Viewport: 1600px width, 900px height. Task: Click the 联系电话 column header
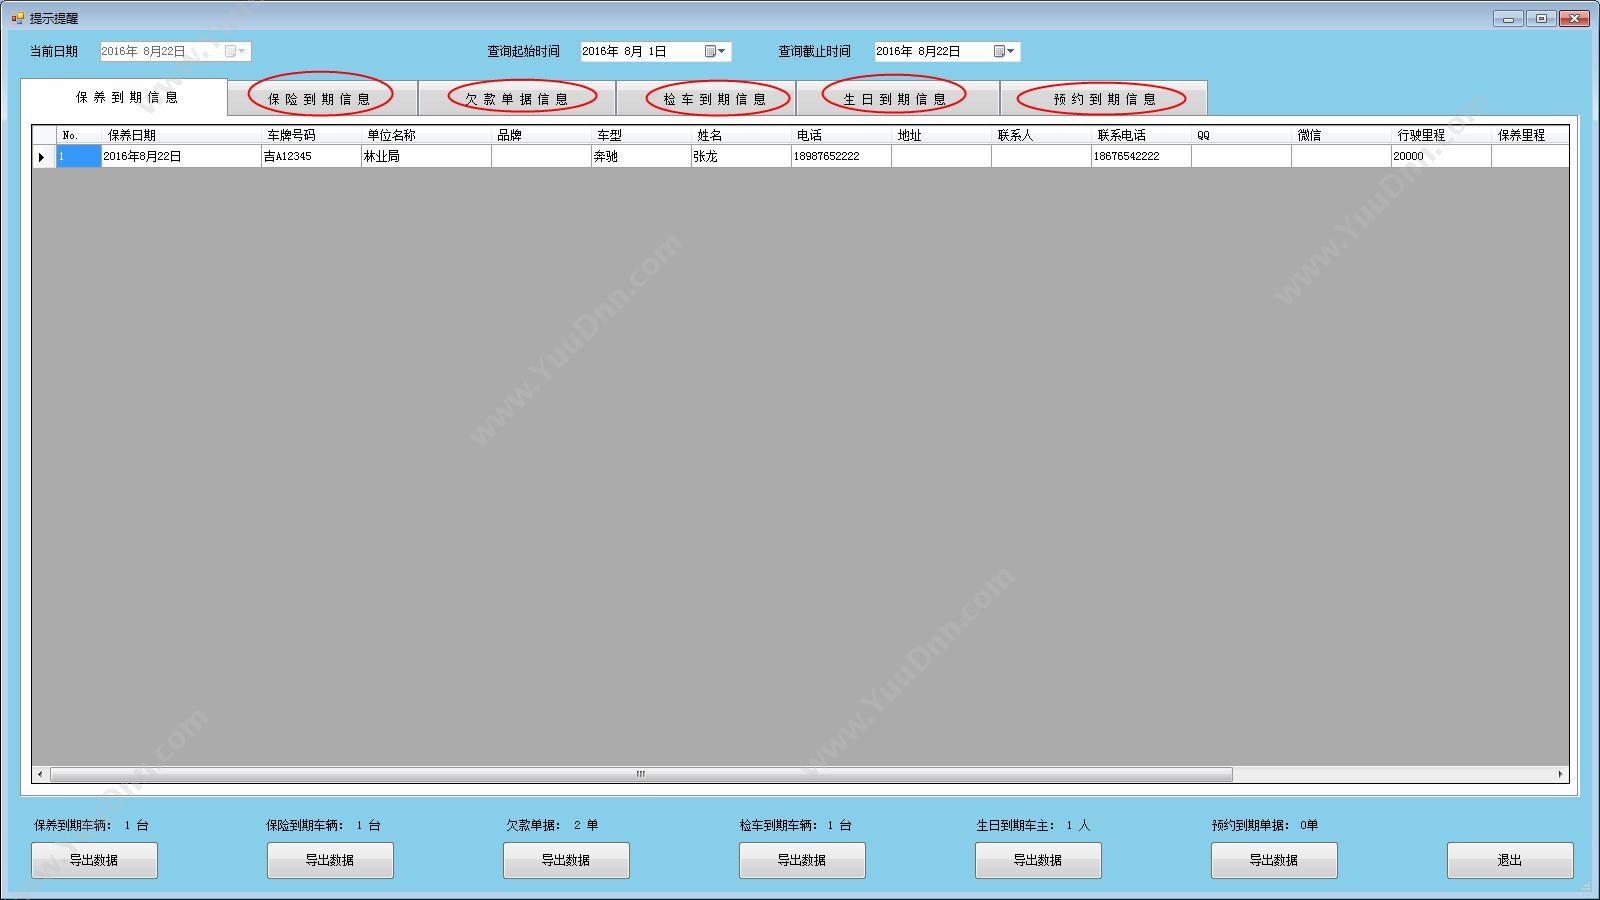coord(1141,135)
